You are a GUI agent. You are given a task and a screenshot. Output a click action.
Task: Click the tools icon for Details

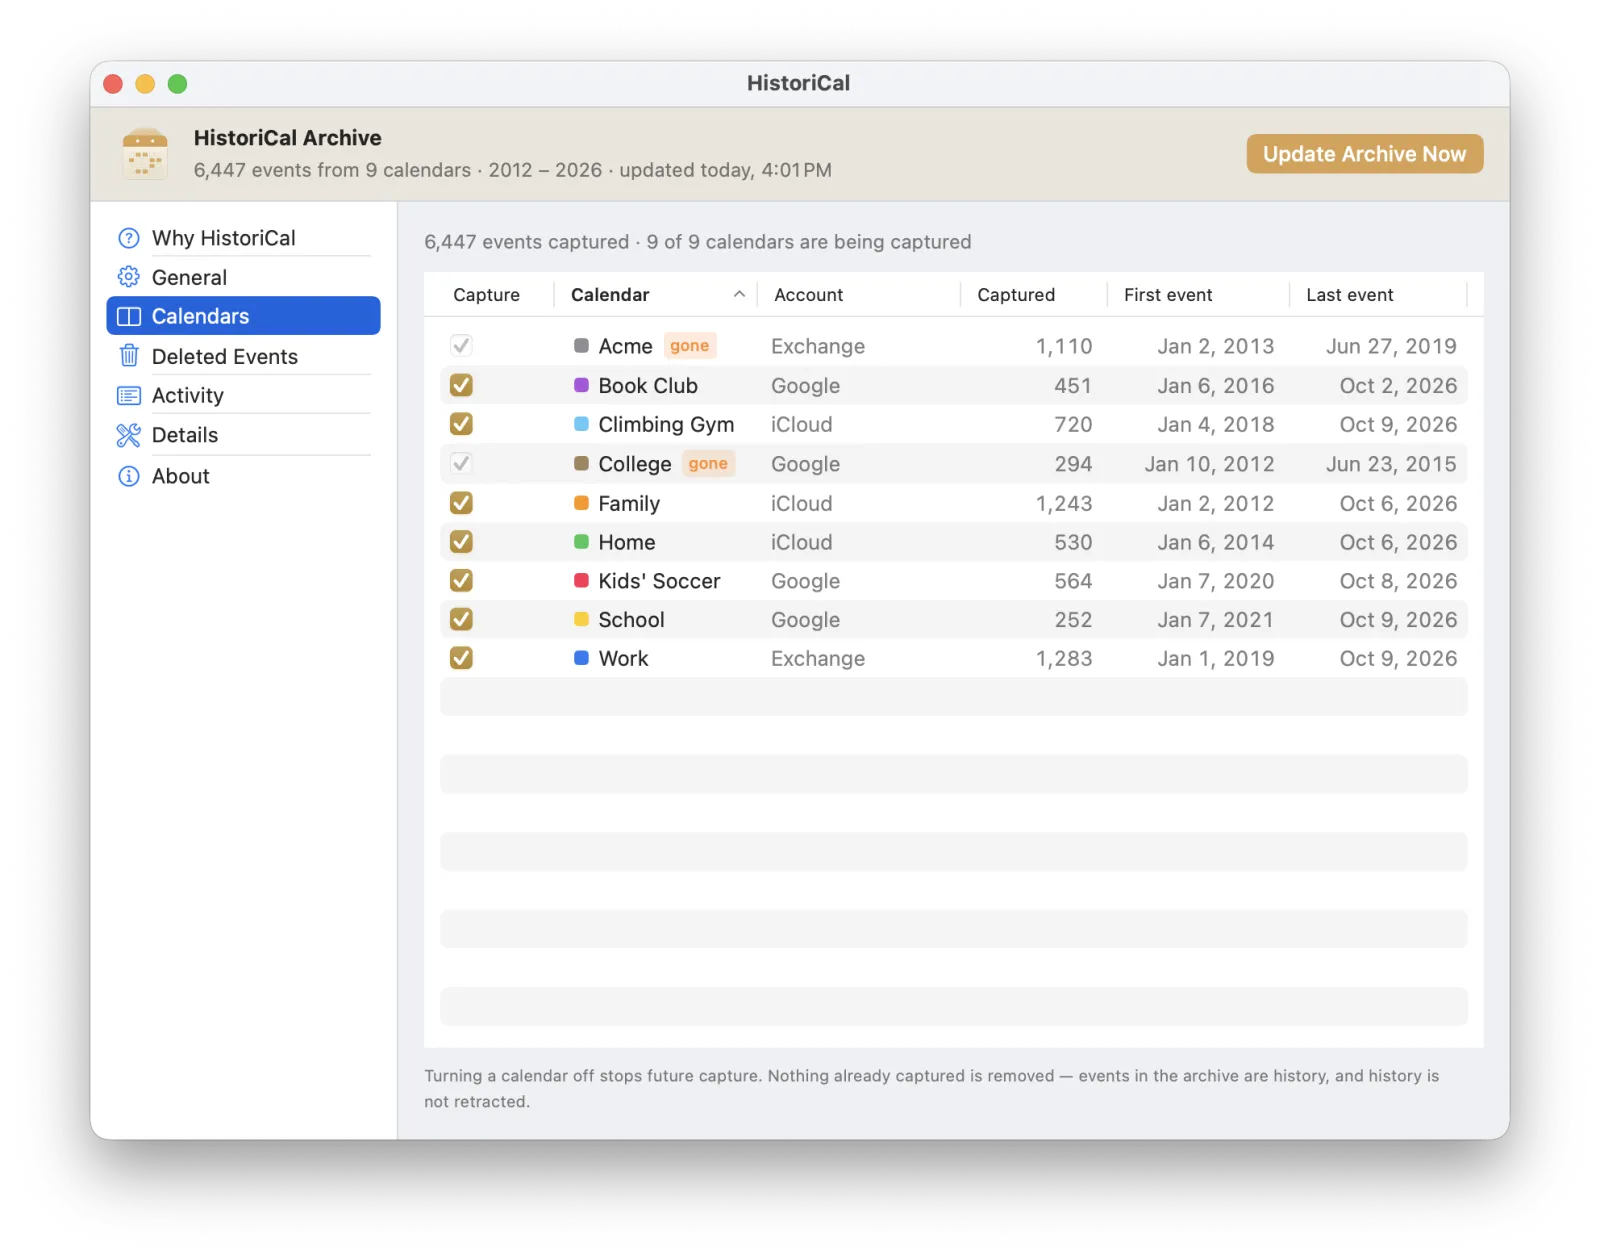(129, 435)
